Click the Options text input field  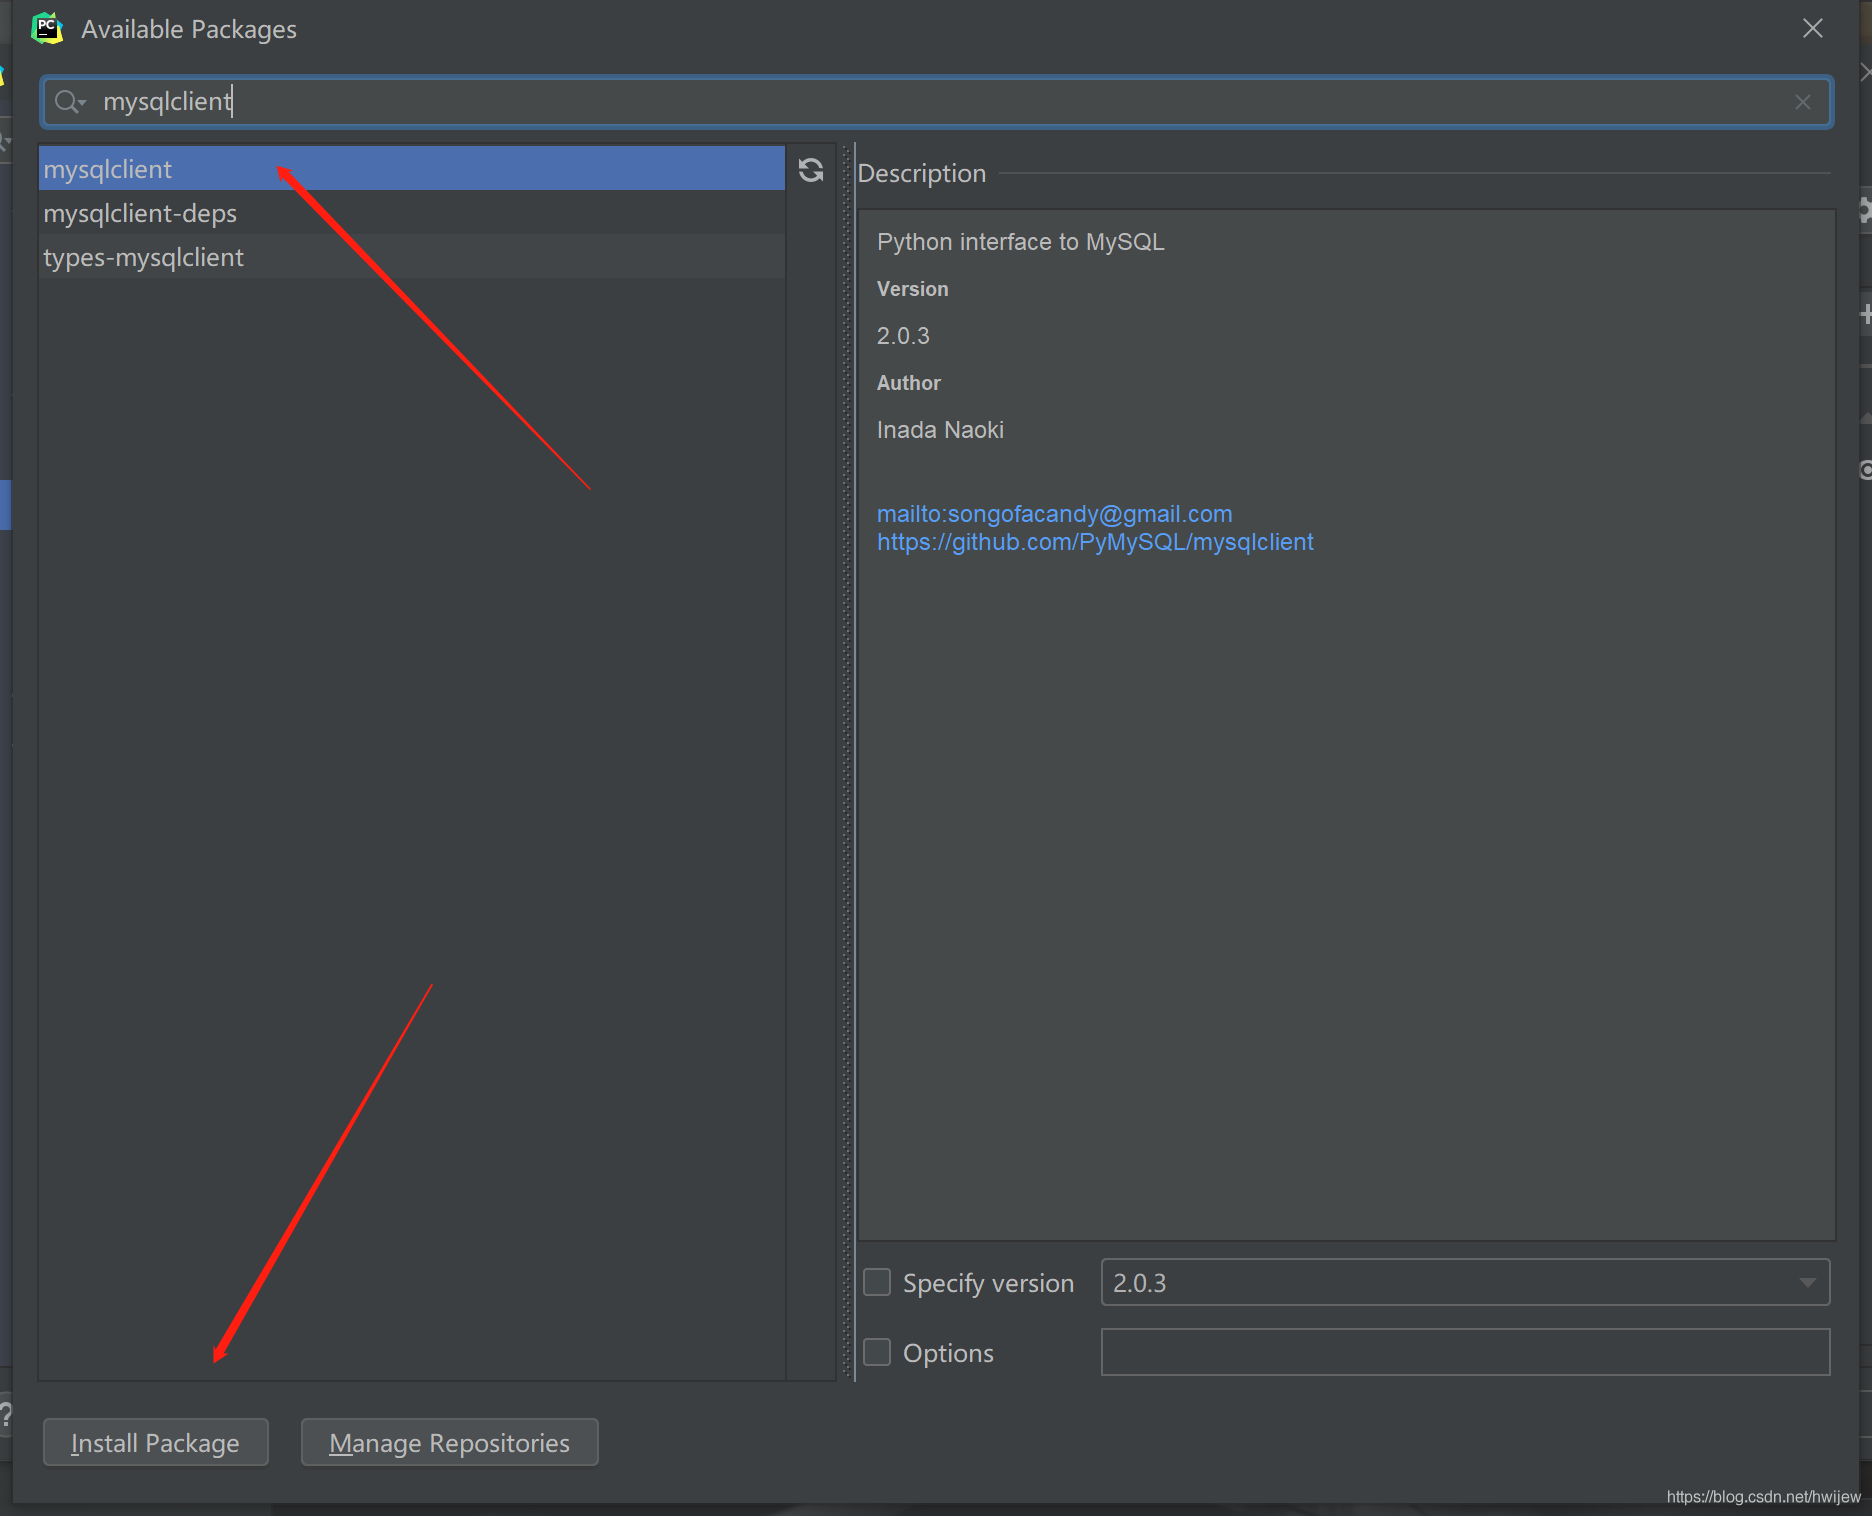[x=1465, y=1352]
